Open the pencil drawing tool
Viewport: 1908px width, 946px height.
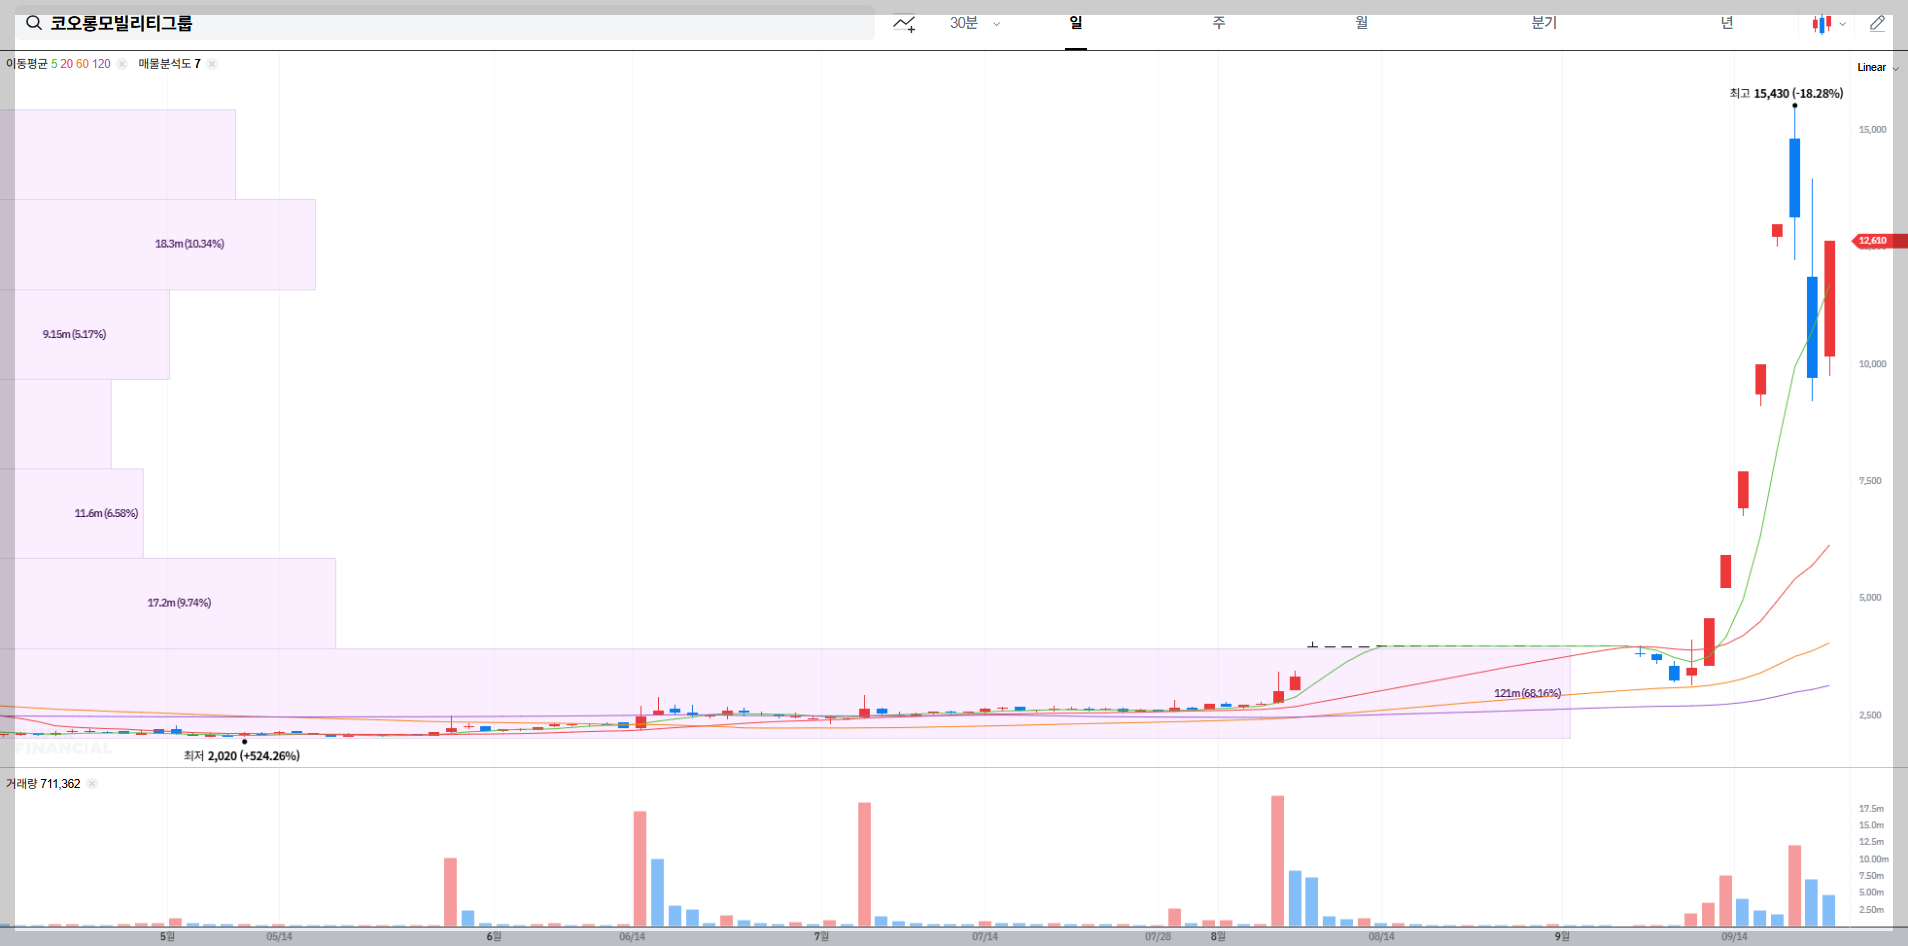(x=1877, y=23)
